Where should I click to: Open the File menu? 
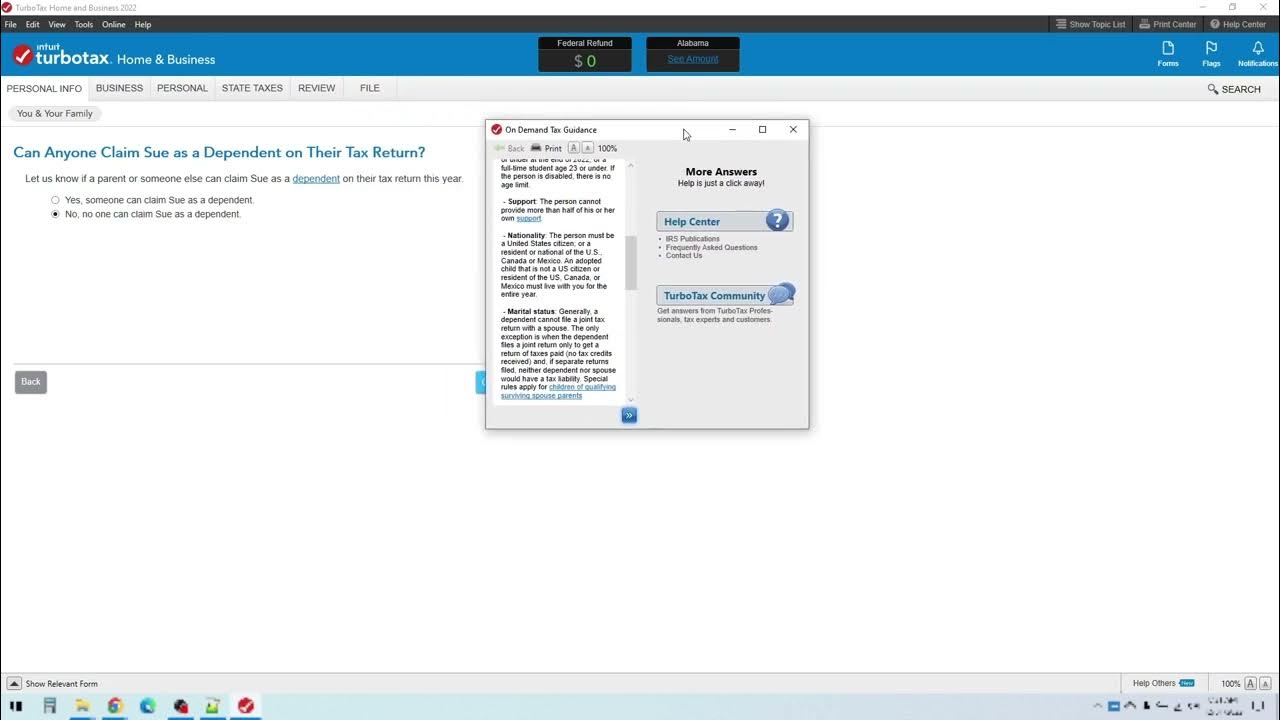tap(10, 24)
